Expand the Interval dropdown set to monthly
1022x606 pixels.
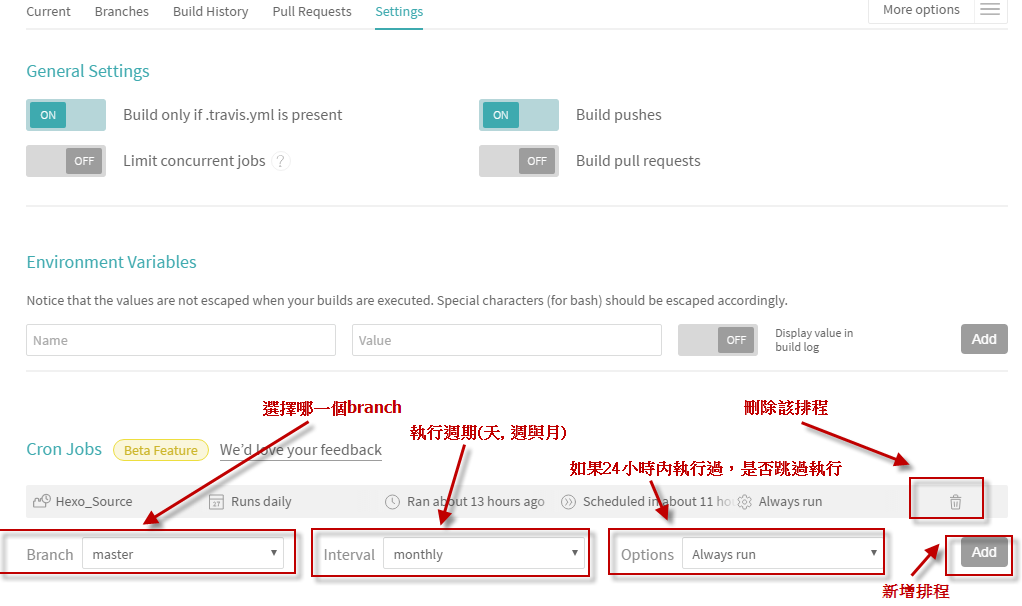pos(484,554)
